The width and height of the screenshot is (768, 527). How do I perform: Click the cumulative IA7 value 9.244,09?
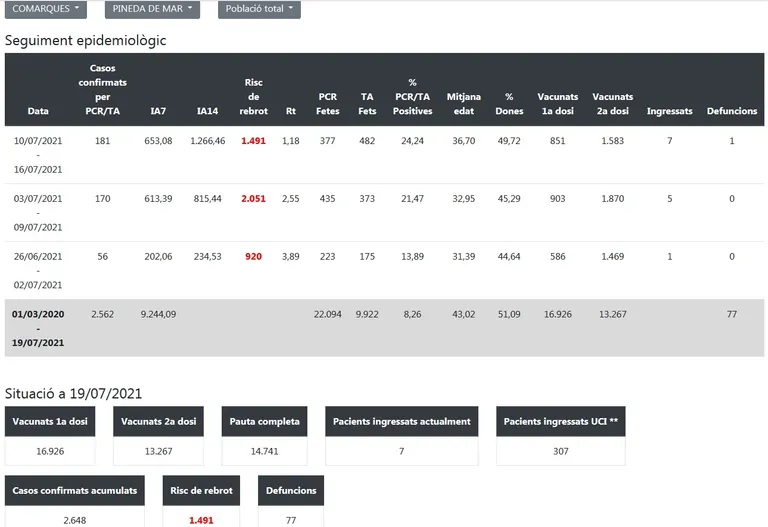[x=158, y=314]
